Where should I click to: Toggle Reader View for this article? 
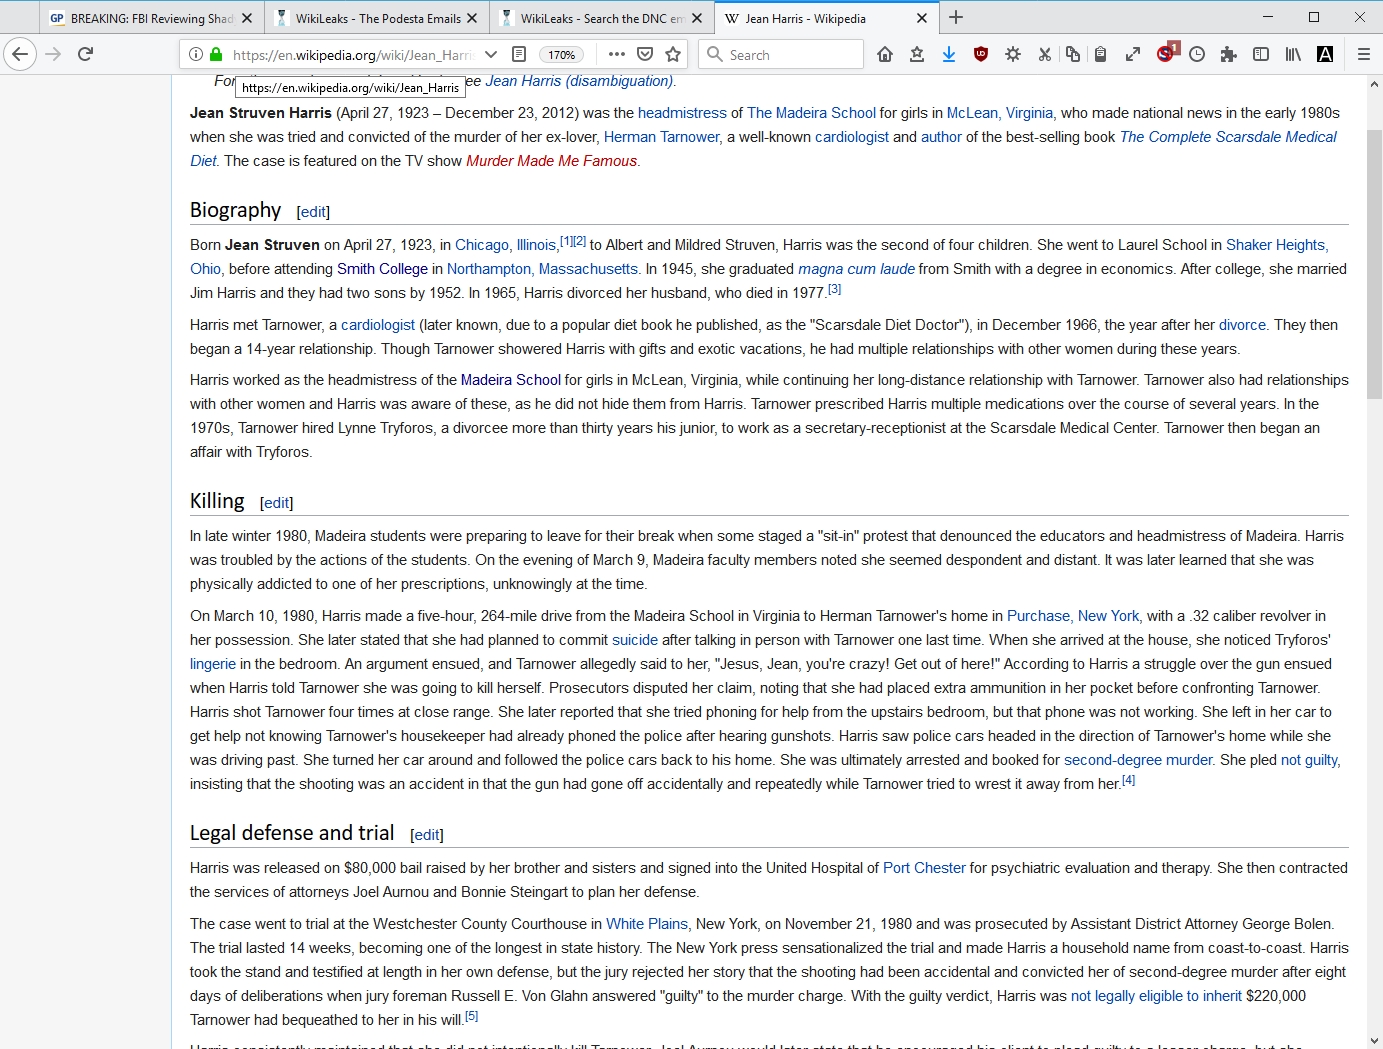click(x=519, y=54)
